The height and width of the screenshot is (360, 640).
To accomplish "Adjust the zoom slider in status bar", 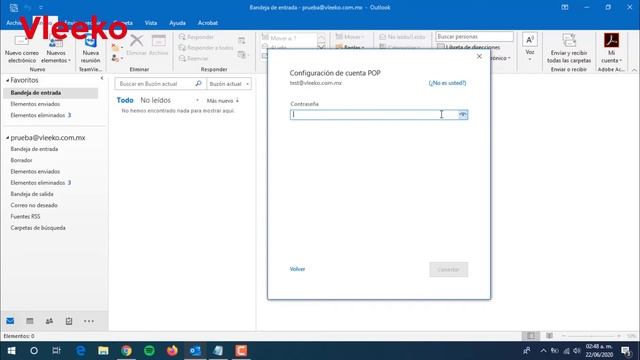I will point(591,336).
